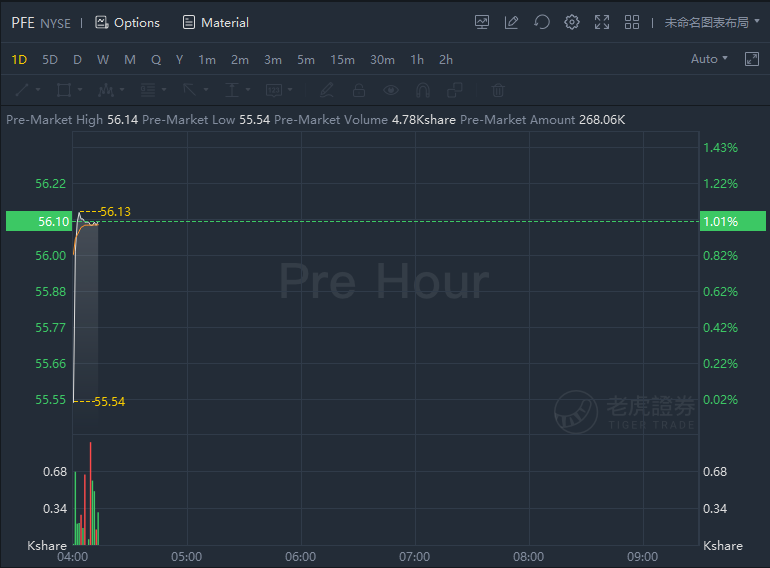Click the Pre-Market Low 55.54 value
This screenshot has height=568, width=770.
pyautogui.click(x=254, y=120)
